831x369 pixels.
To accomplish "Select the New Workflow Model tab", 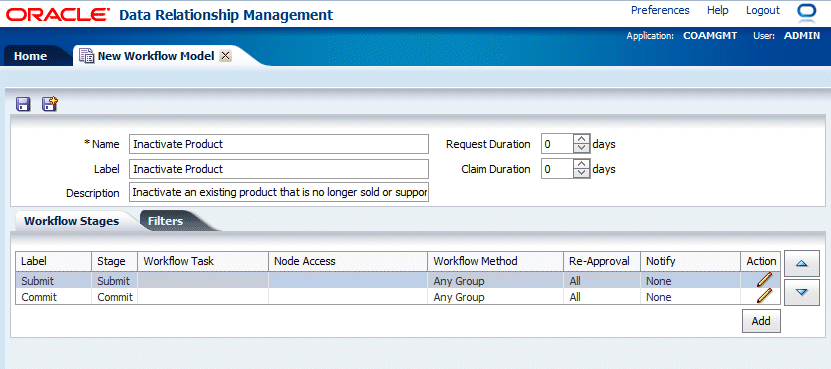I will click(x=156, y=56).
